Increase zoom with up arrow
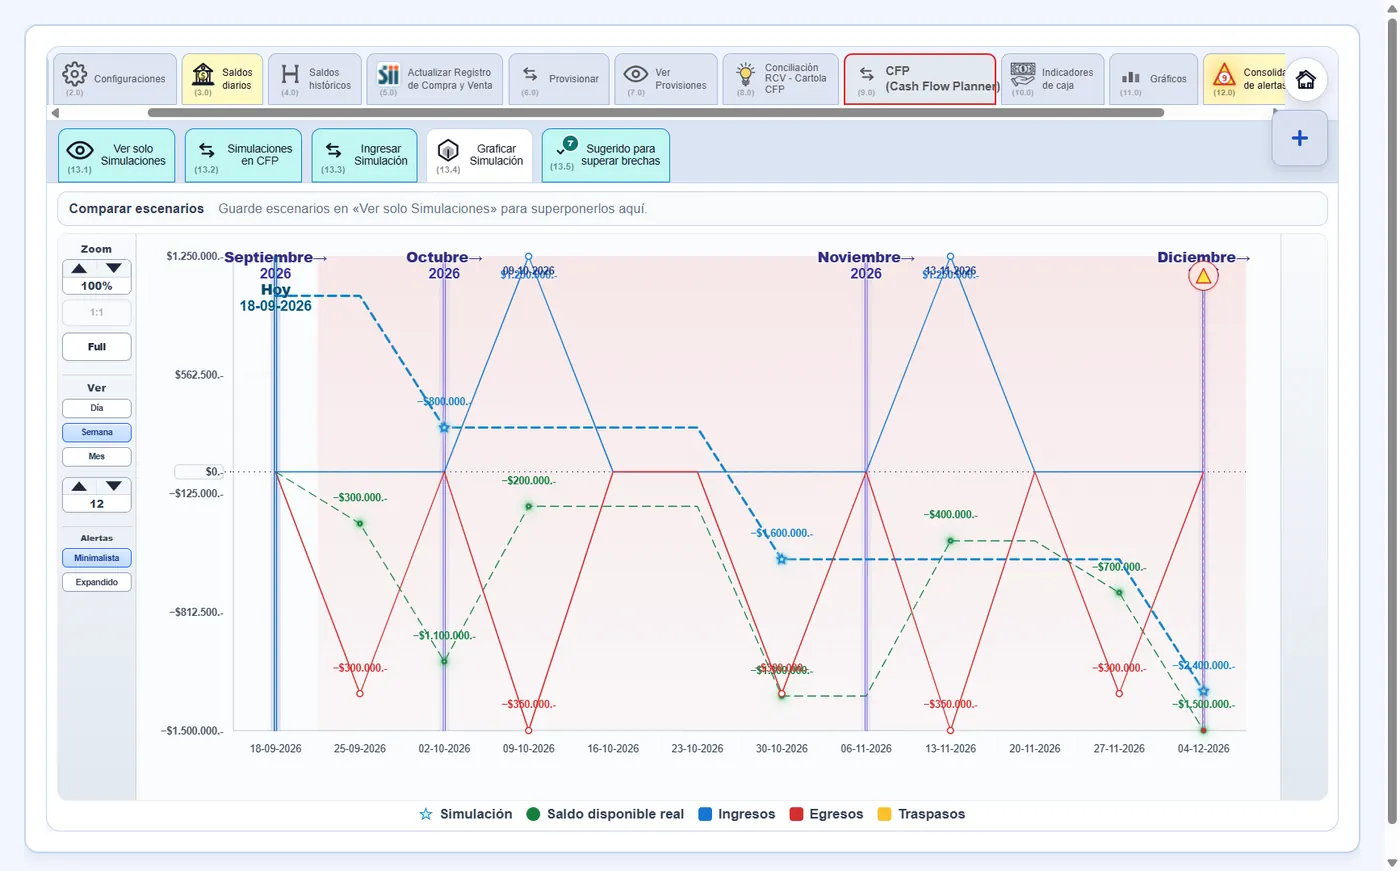Image resolution: width=1400 pixels, height=871 pixels. (x=80, y=268)
